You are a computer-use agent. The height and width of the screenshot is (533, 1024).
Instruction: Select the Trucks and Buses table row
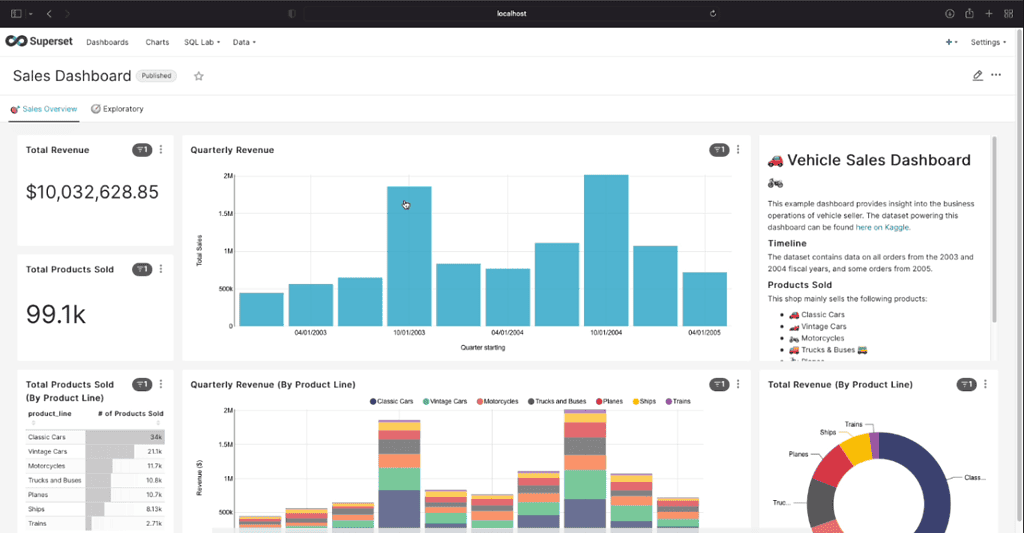pyautogui.click(x=95, y=480)
